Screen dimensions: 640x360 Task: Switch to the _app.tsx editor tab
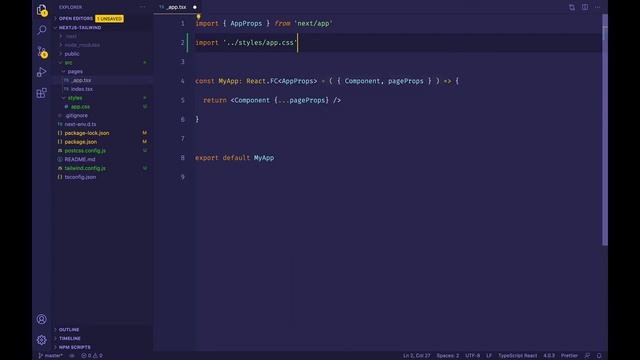[176, 7]
